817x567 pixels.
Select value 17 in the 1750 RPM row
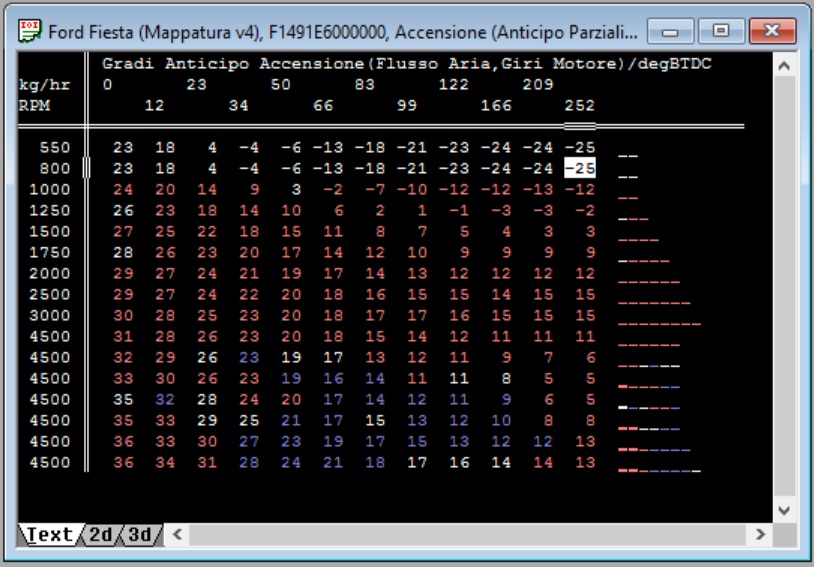pos(291,252)
